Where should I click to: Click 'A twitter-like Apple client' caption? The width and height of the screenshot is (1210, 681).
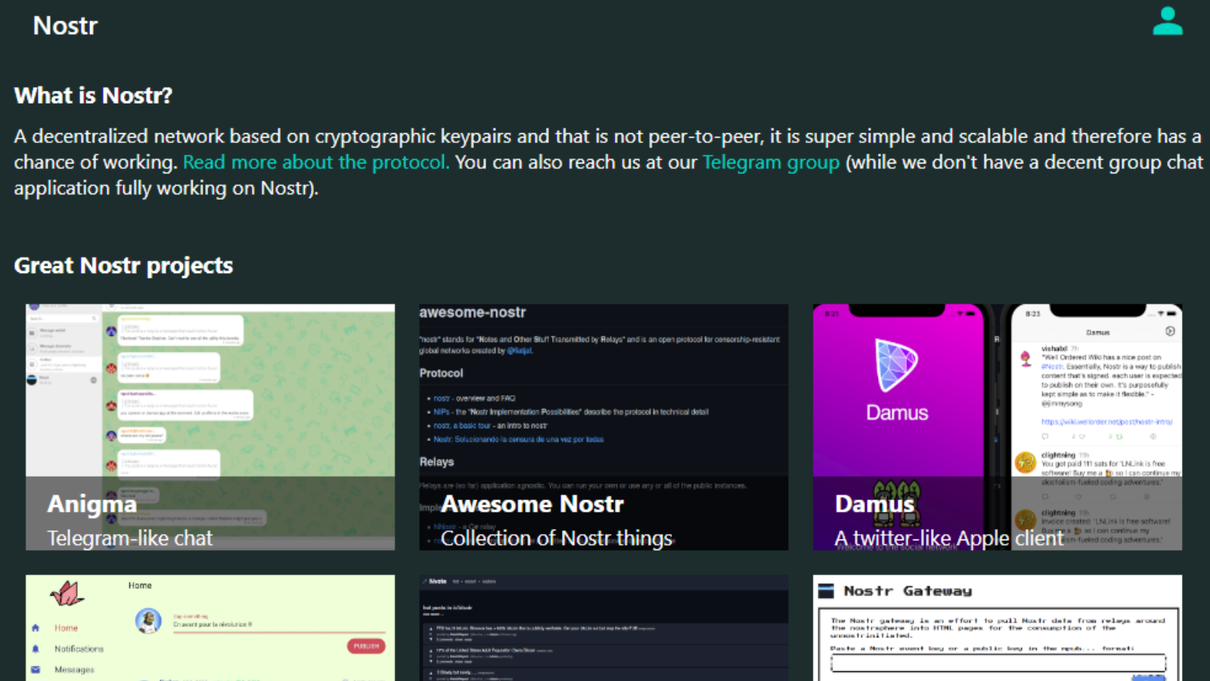point(949,538)
